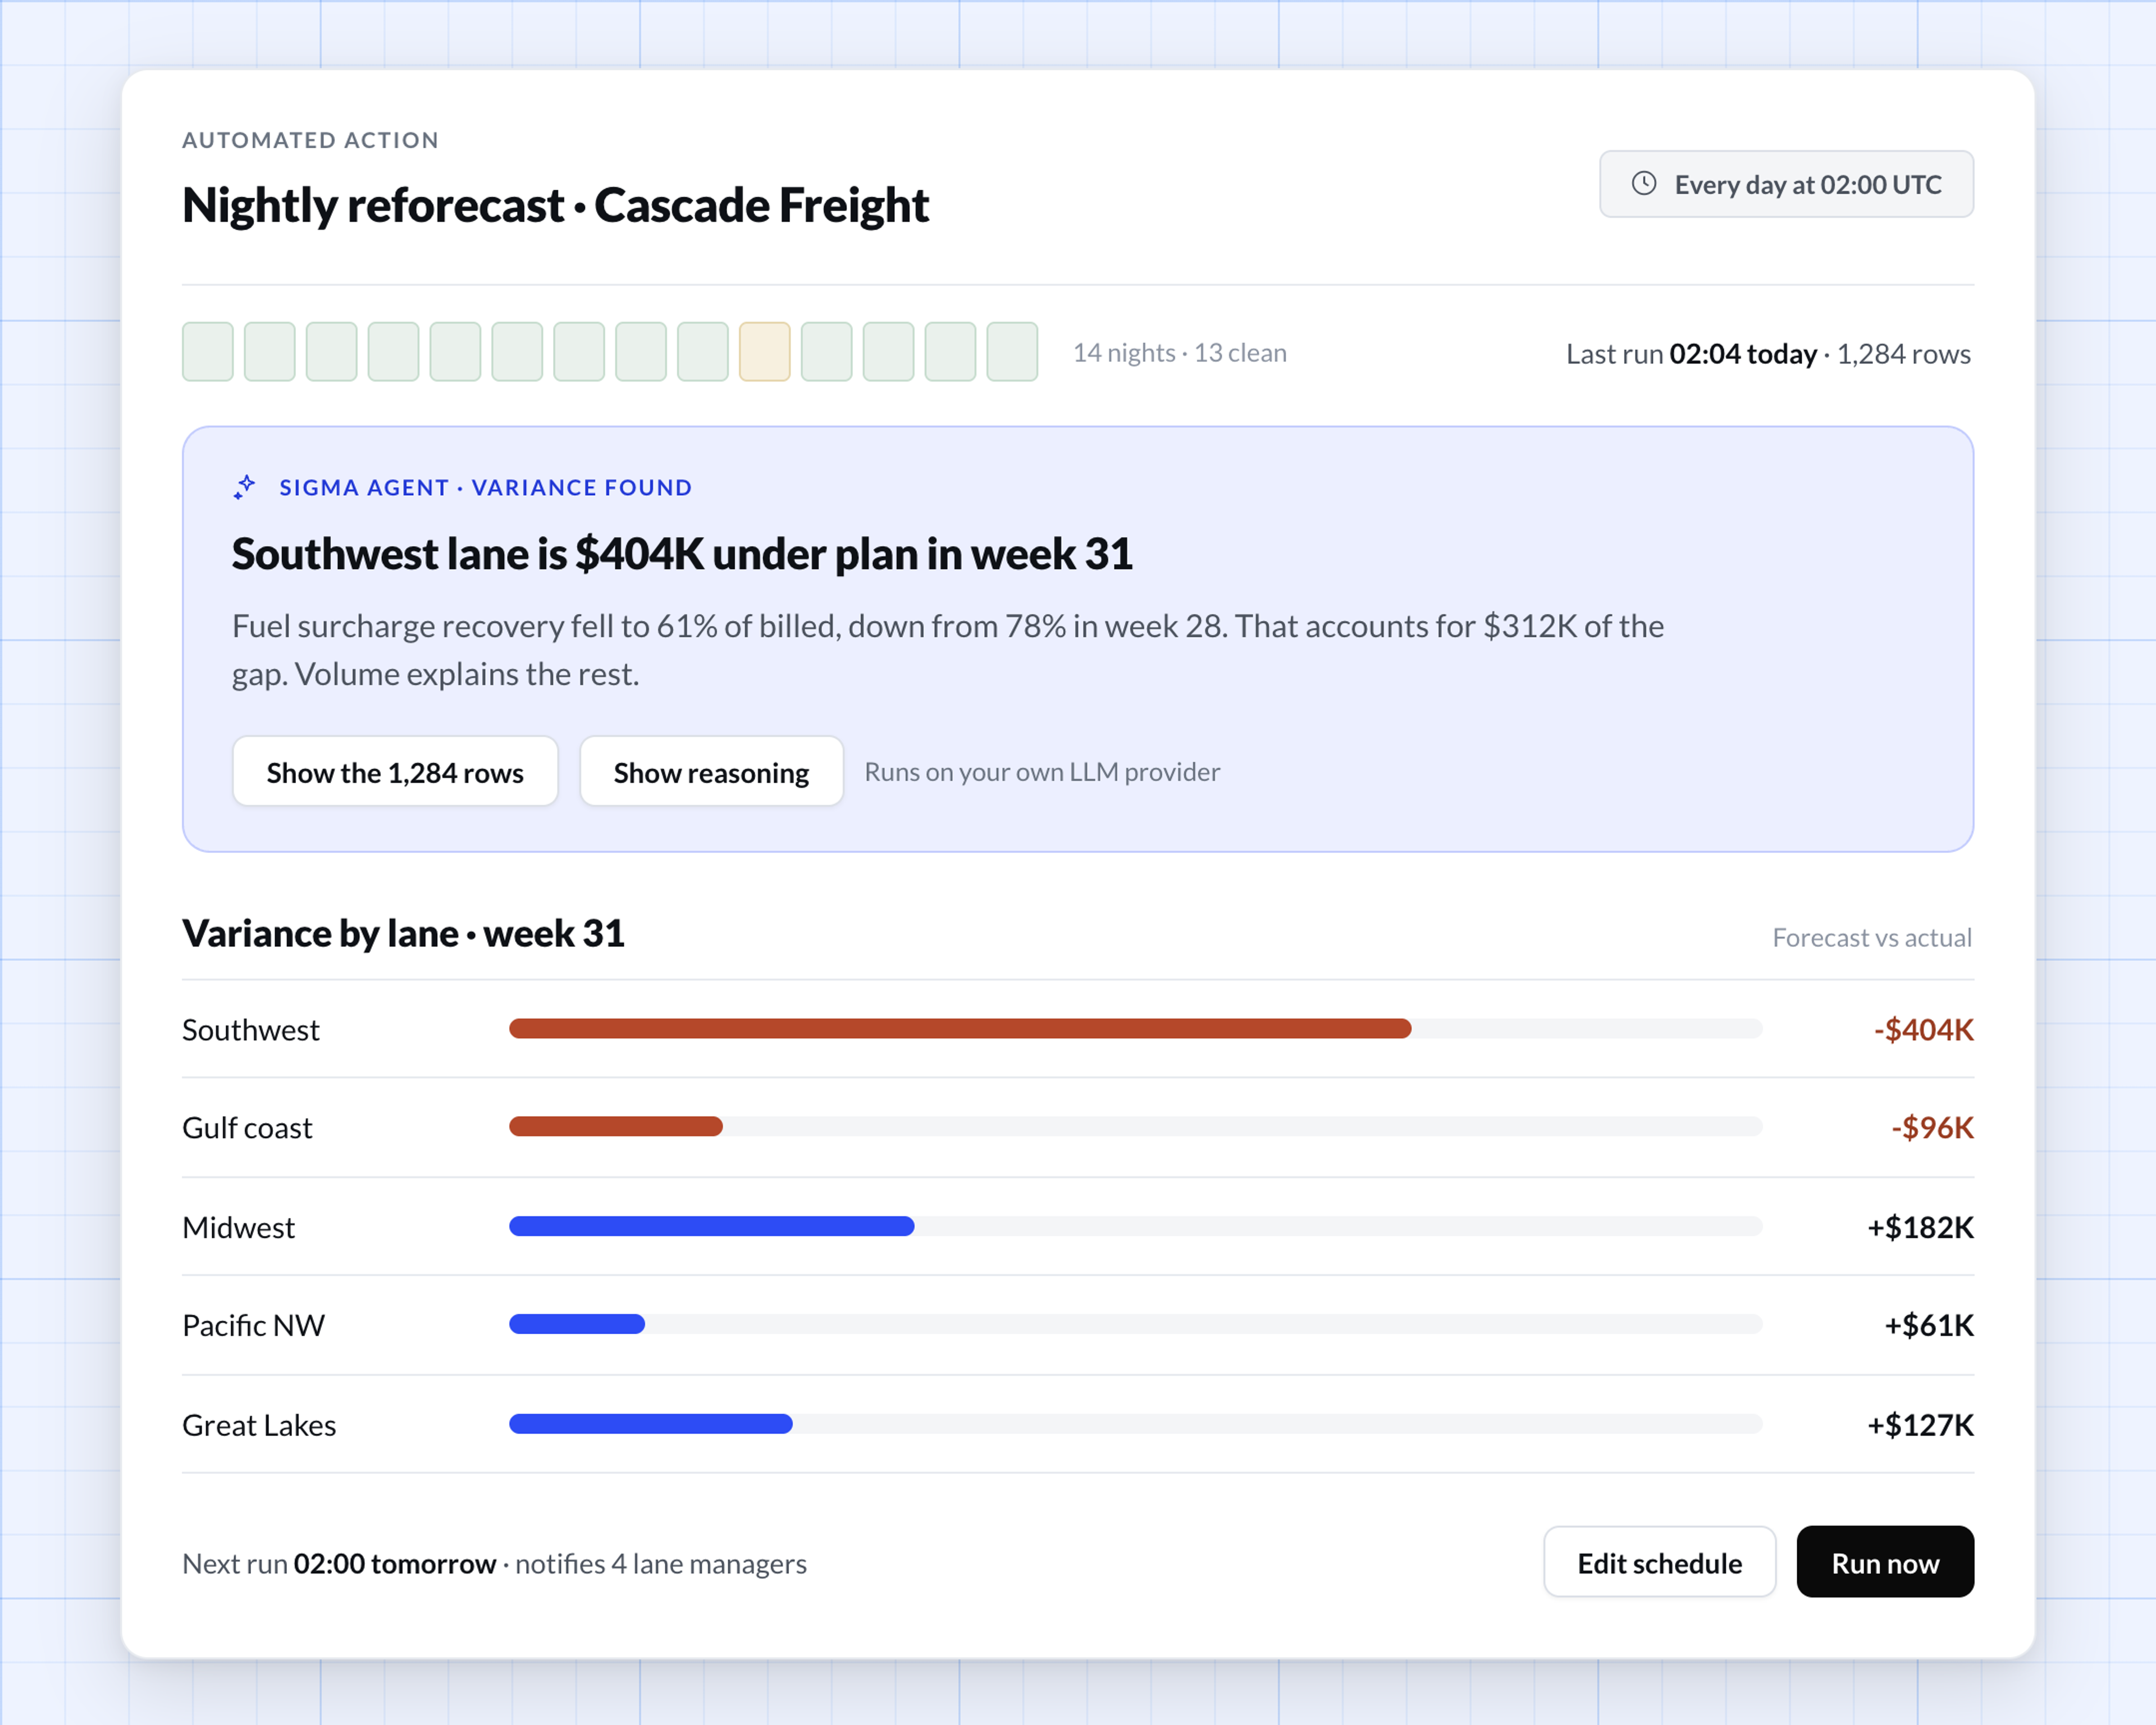Click the Southwest red variance bar
Screen dimensions: 2156x1725
pos(960,1029)
